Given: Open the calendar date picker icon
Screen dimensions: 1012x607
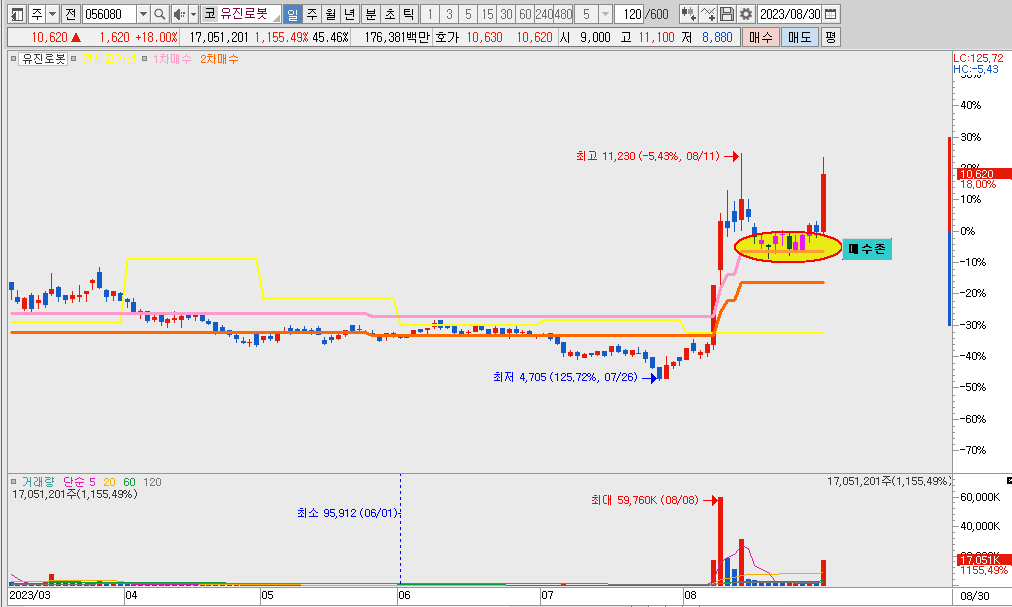Looking at the screenshot, I should coord(831,14).
